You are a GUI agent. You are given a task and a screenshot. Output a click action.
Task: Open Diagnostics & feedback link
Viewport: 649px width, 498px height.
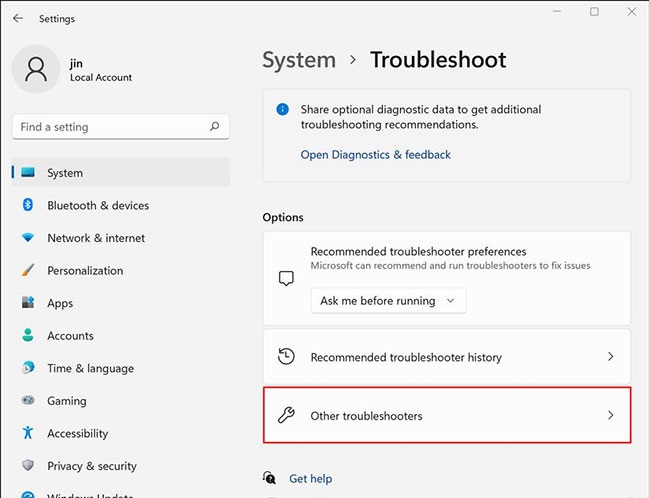point(375,154)
